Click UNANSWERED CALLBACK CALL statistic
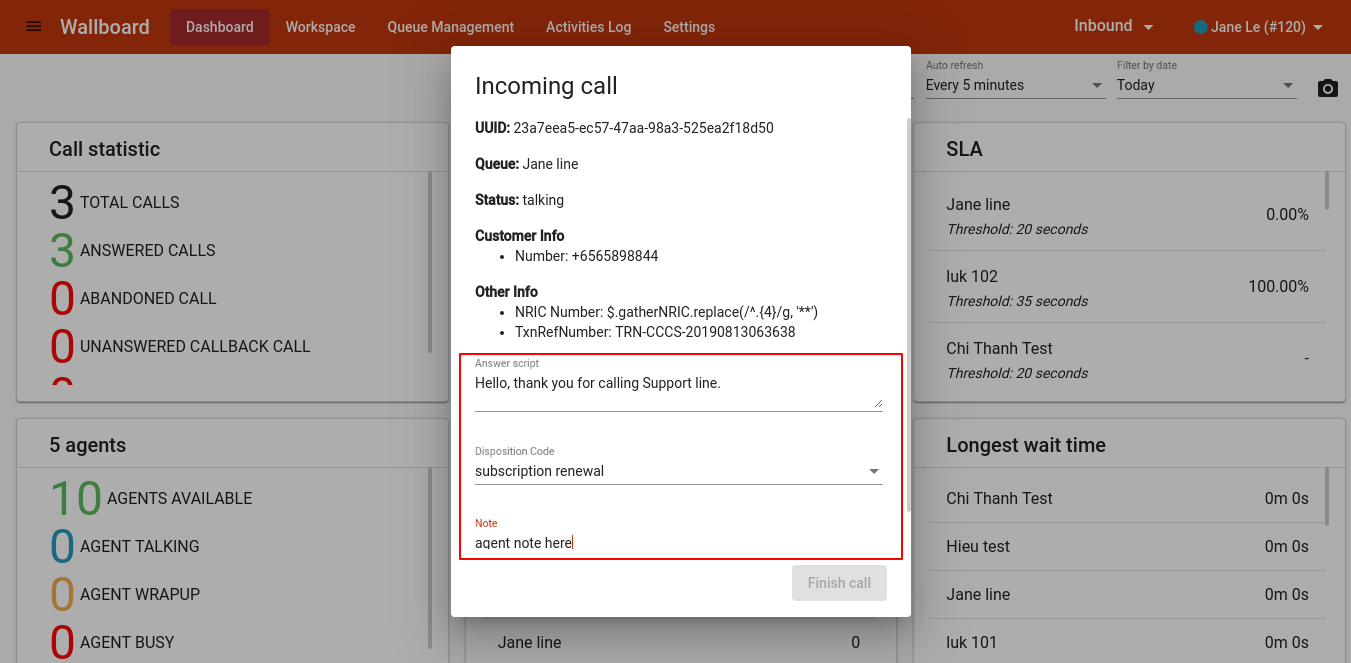Screen dimensions: 1351x663 tap(180, 346)
